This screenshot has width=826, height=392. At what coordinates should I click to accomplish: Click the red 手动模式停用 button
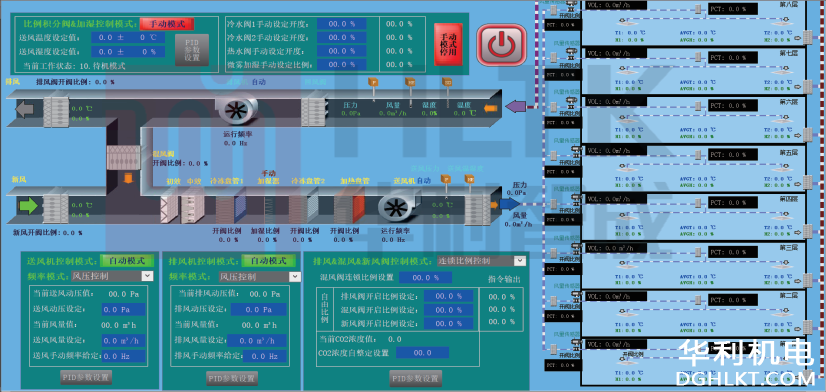pos(448,45)
